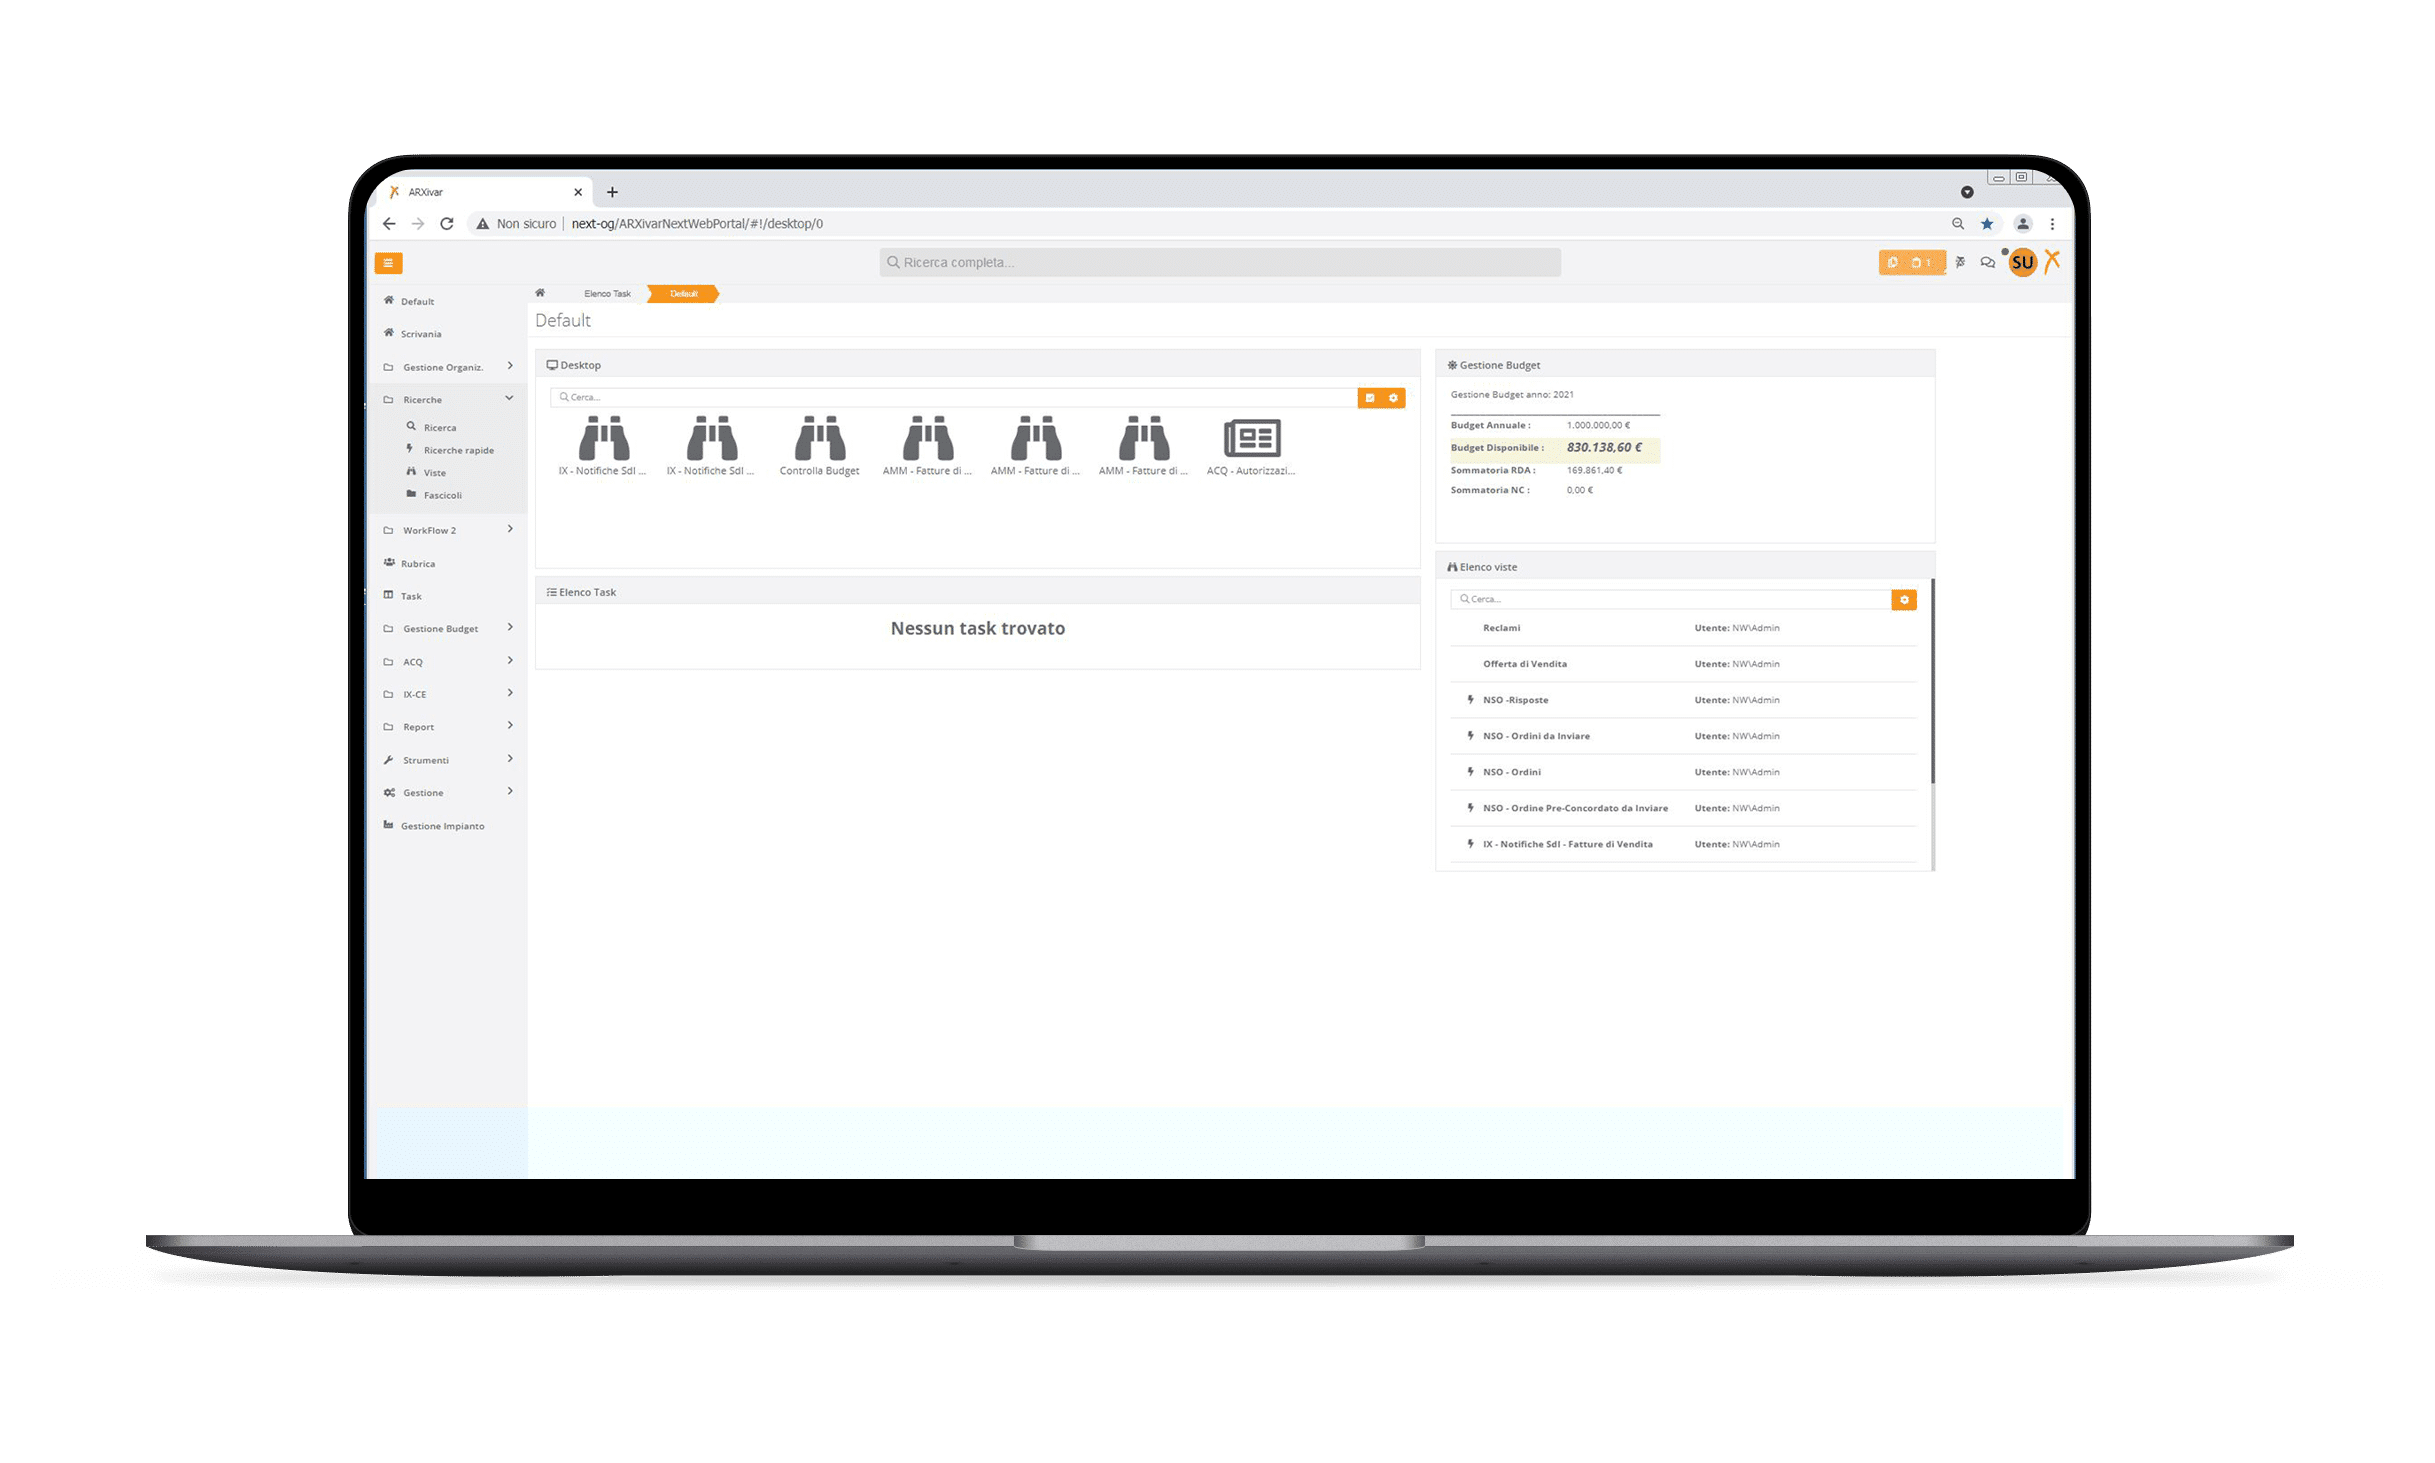
Task: Open the chat bubbles icon in header
Action: [1987, 263]
